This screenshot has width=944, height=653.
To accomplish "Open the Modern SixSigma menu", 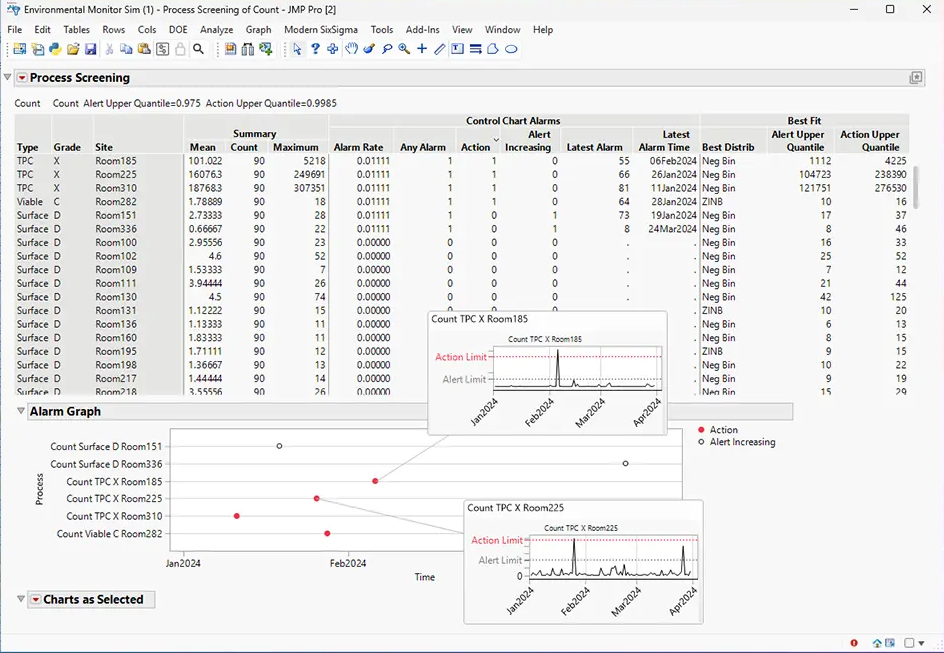I will coord(321,29).
